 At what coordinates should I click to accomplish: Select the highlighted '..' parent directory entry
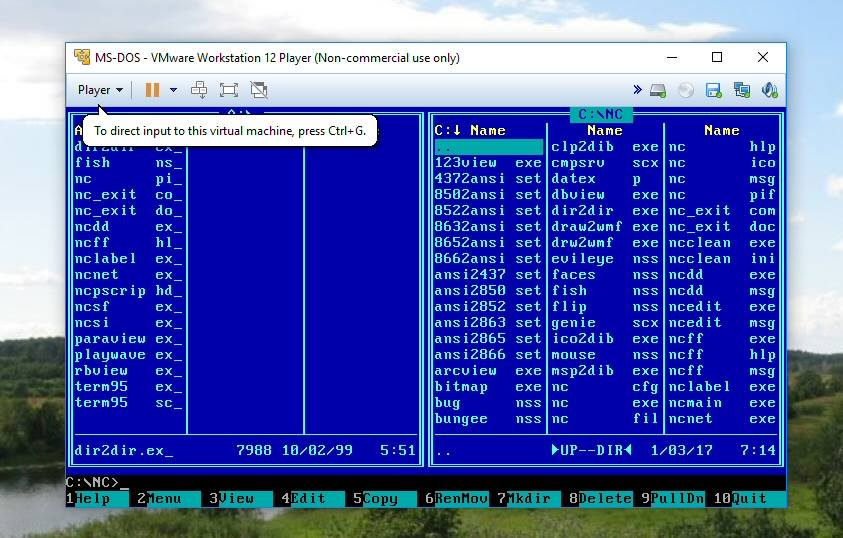pyautogui.click(x=489, y=147)
